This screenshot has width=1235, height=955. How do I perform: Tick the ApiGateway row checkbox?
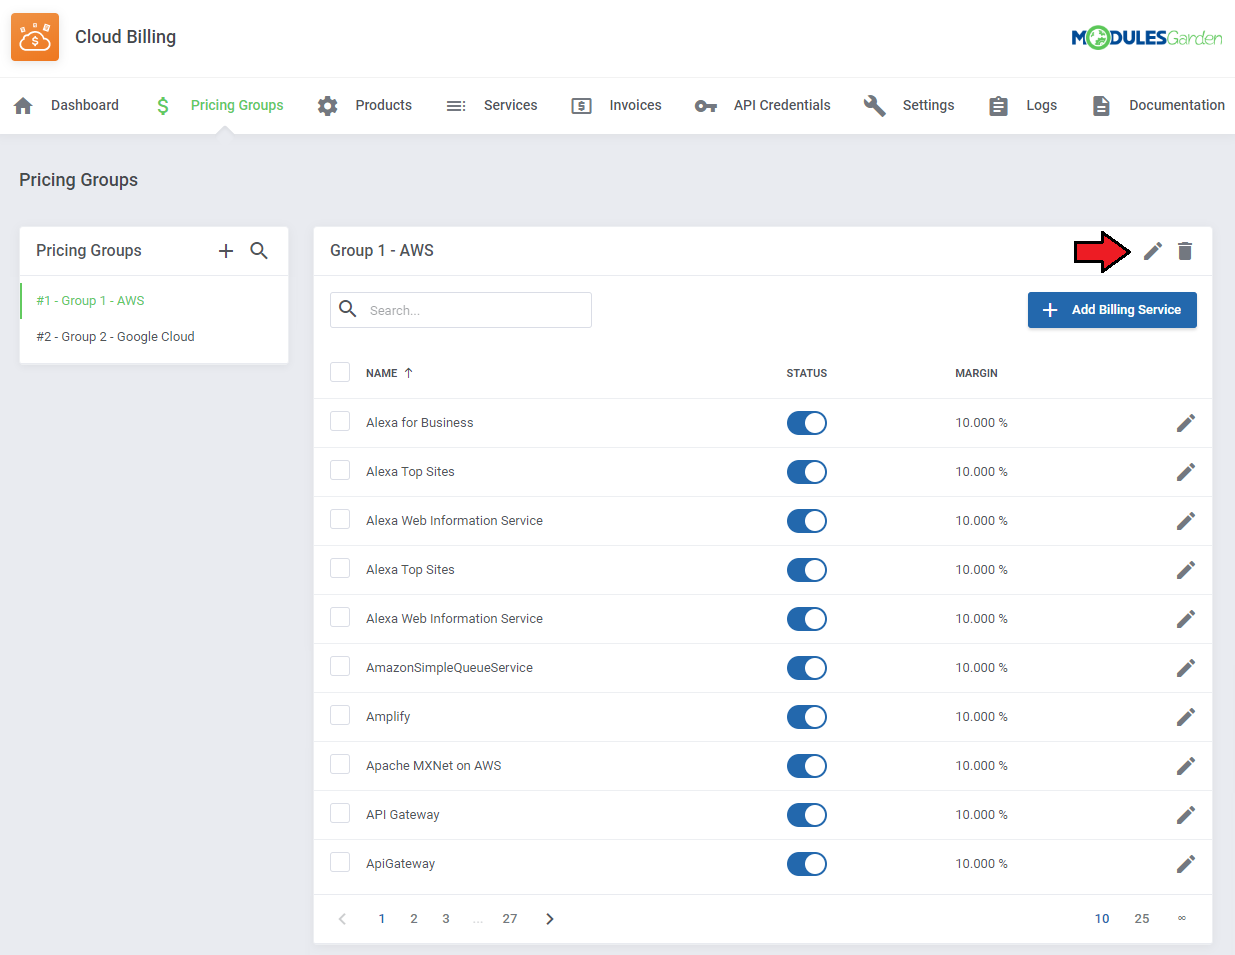[340, 862]
